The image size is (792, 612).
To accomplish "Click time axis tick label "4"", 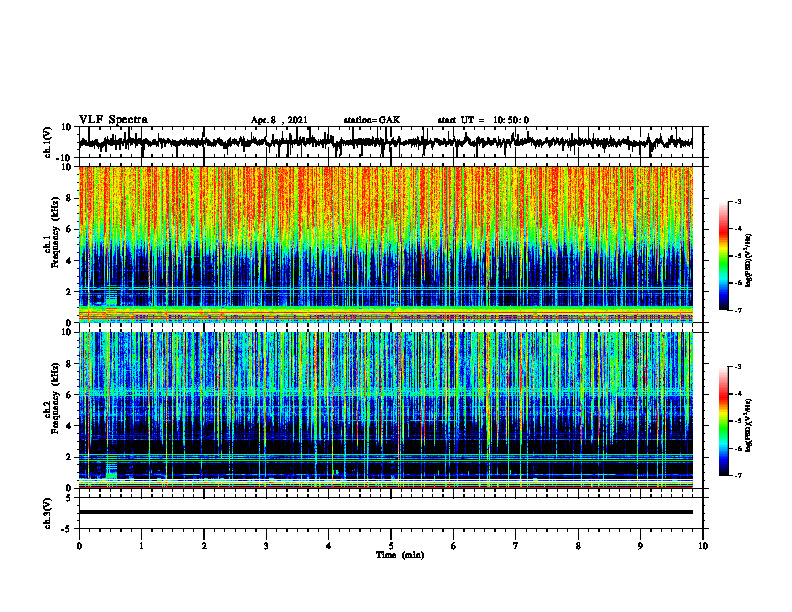I will tap(329, 546).
